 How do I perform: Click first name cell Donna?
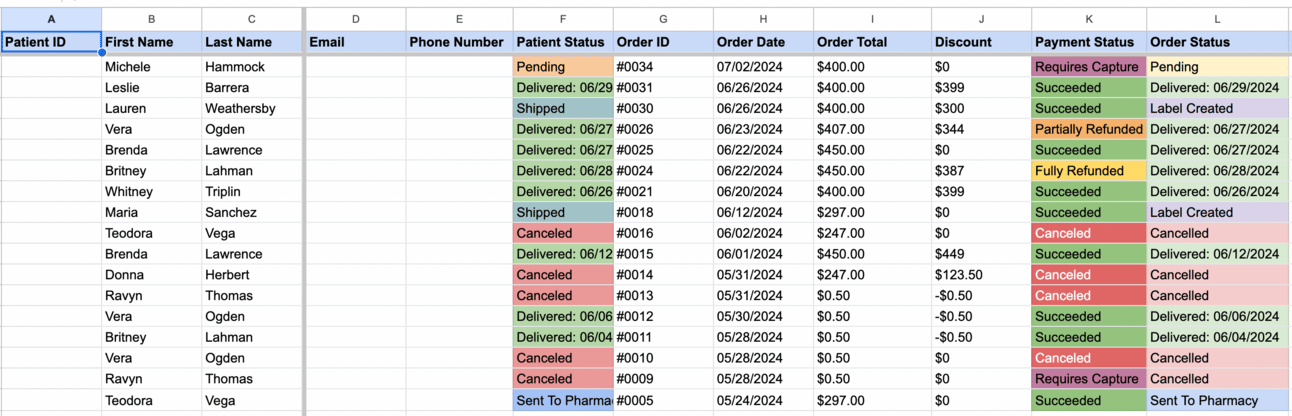pyautogui.click(x=151, y=275)
